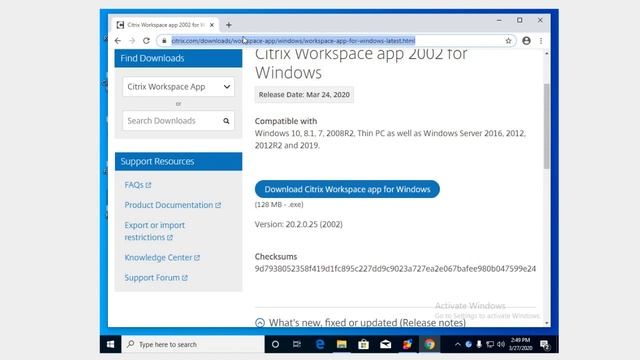Viewport: 640px width, 360px height.
Task: Open the Citrix Workspace App dropdown
Action: 178,87
